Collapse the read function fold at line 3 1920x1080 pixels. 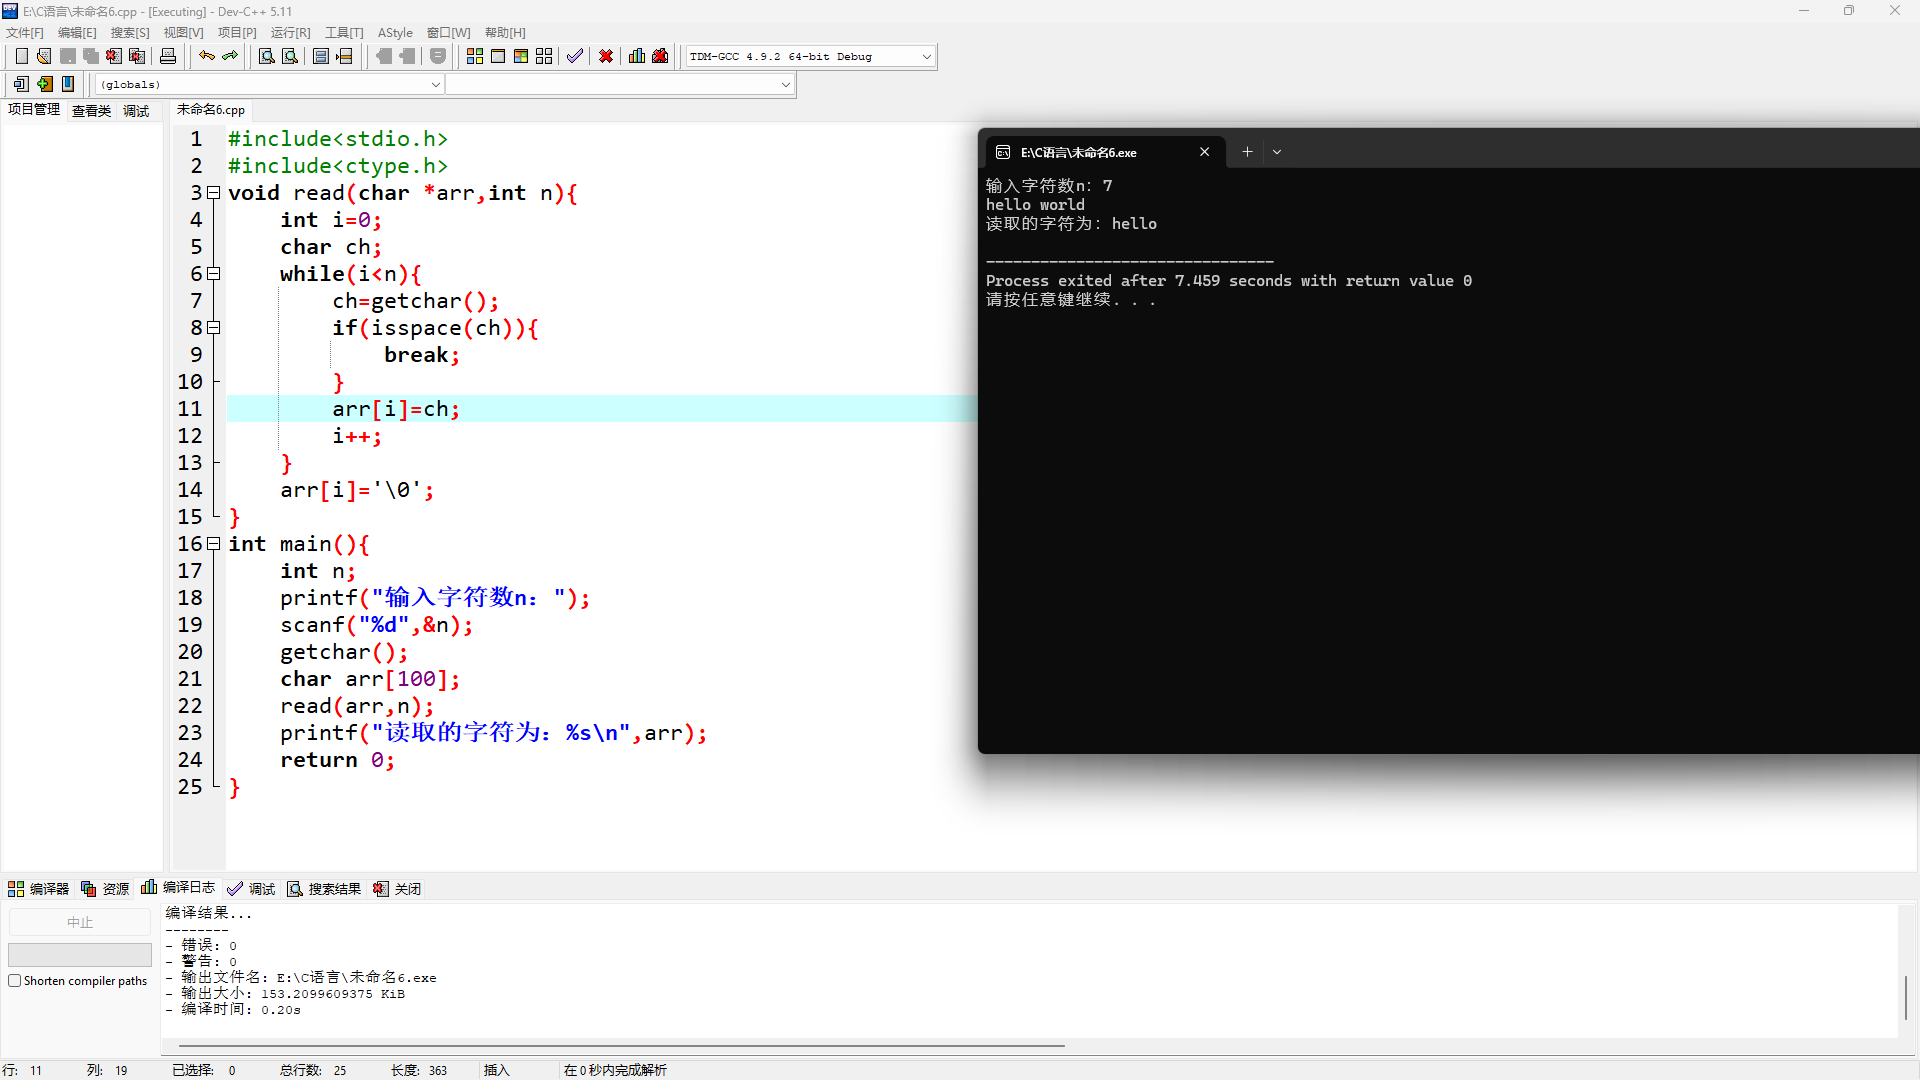coord(213,193)
